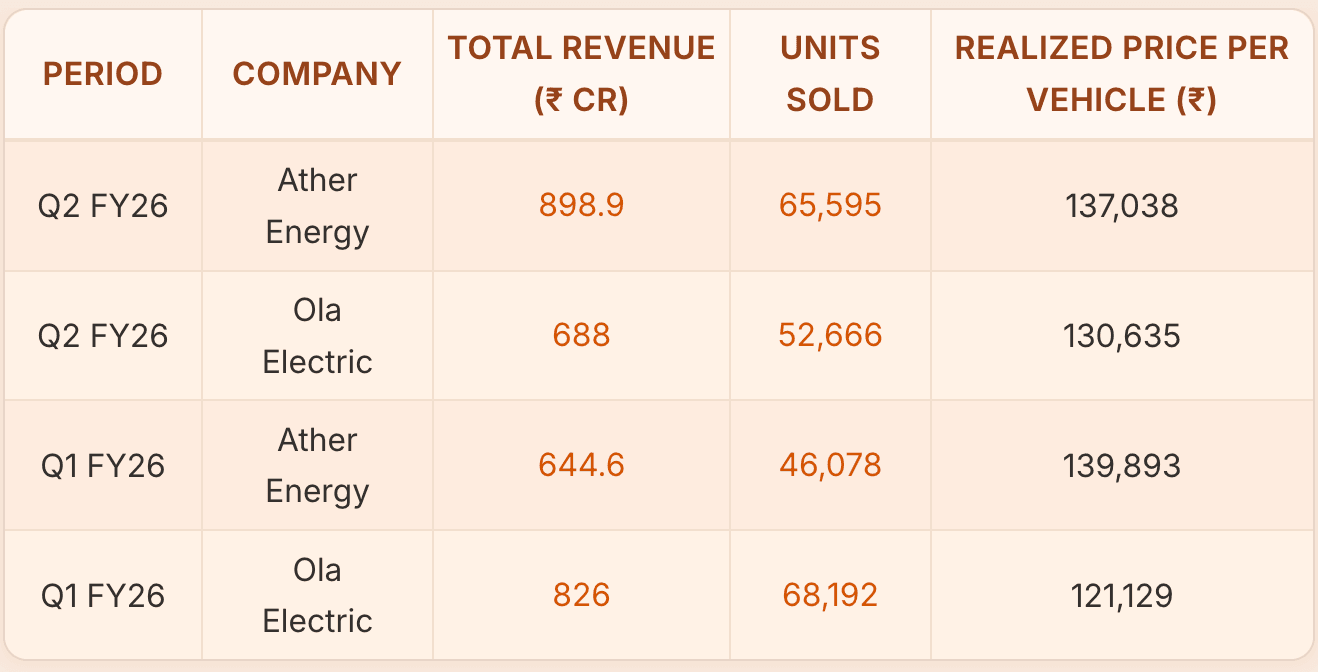Click realized price value 137,038
This screenshot has height=672, width=1318.
(1121, 206)
